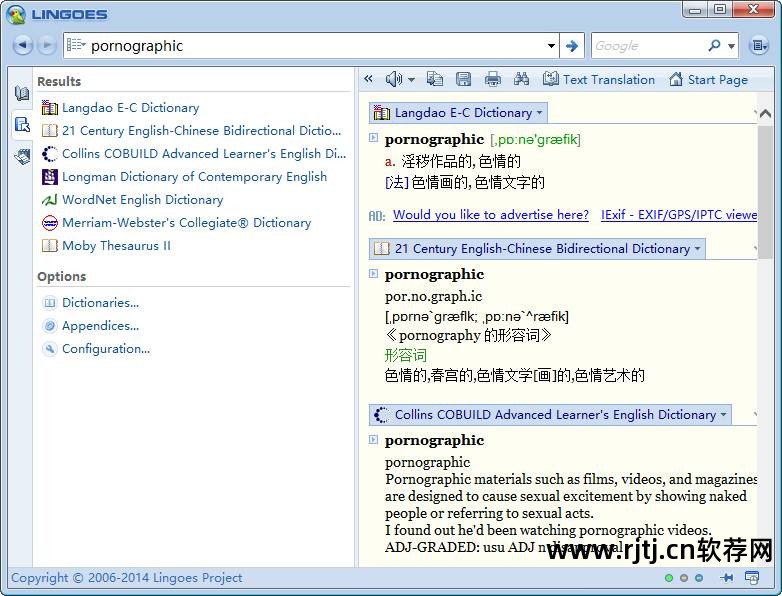Open the main menu button at top right
This screenshot has width=782, height=596.
759,46
